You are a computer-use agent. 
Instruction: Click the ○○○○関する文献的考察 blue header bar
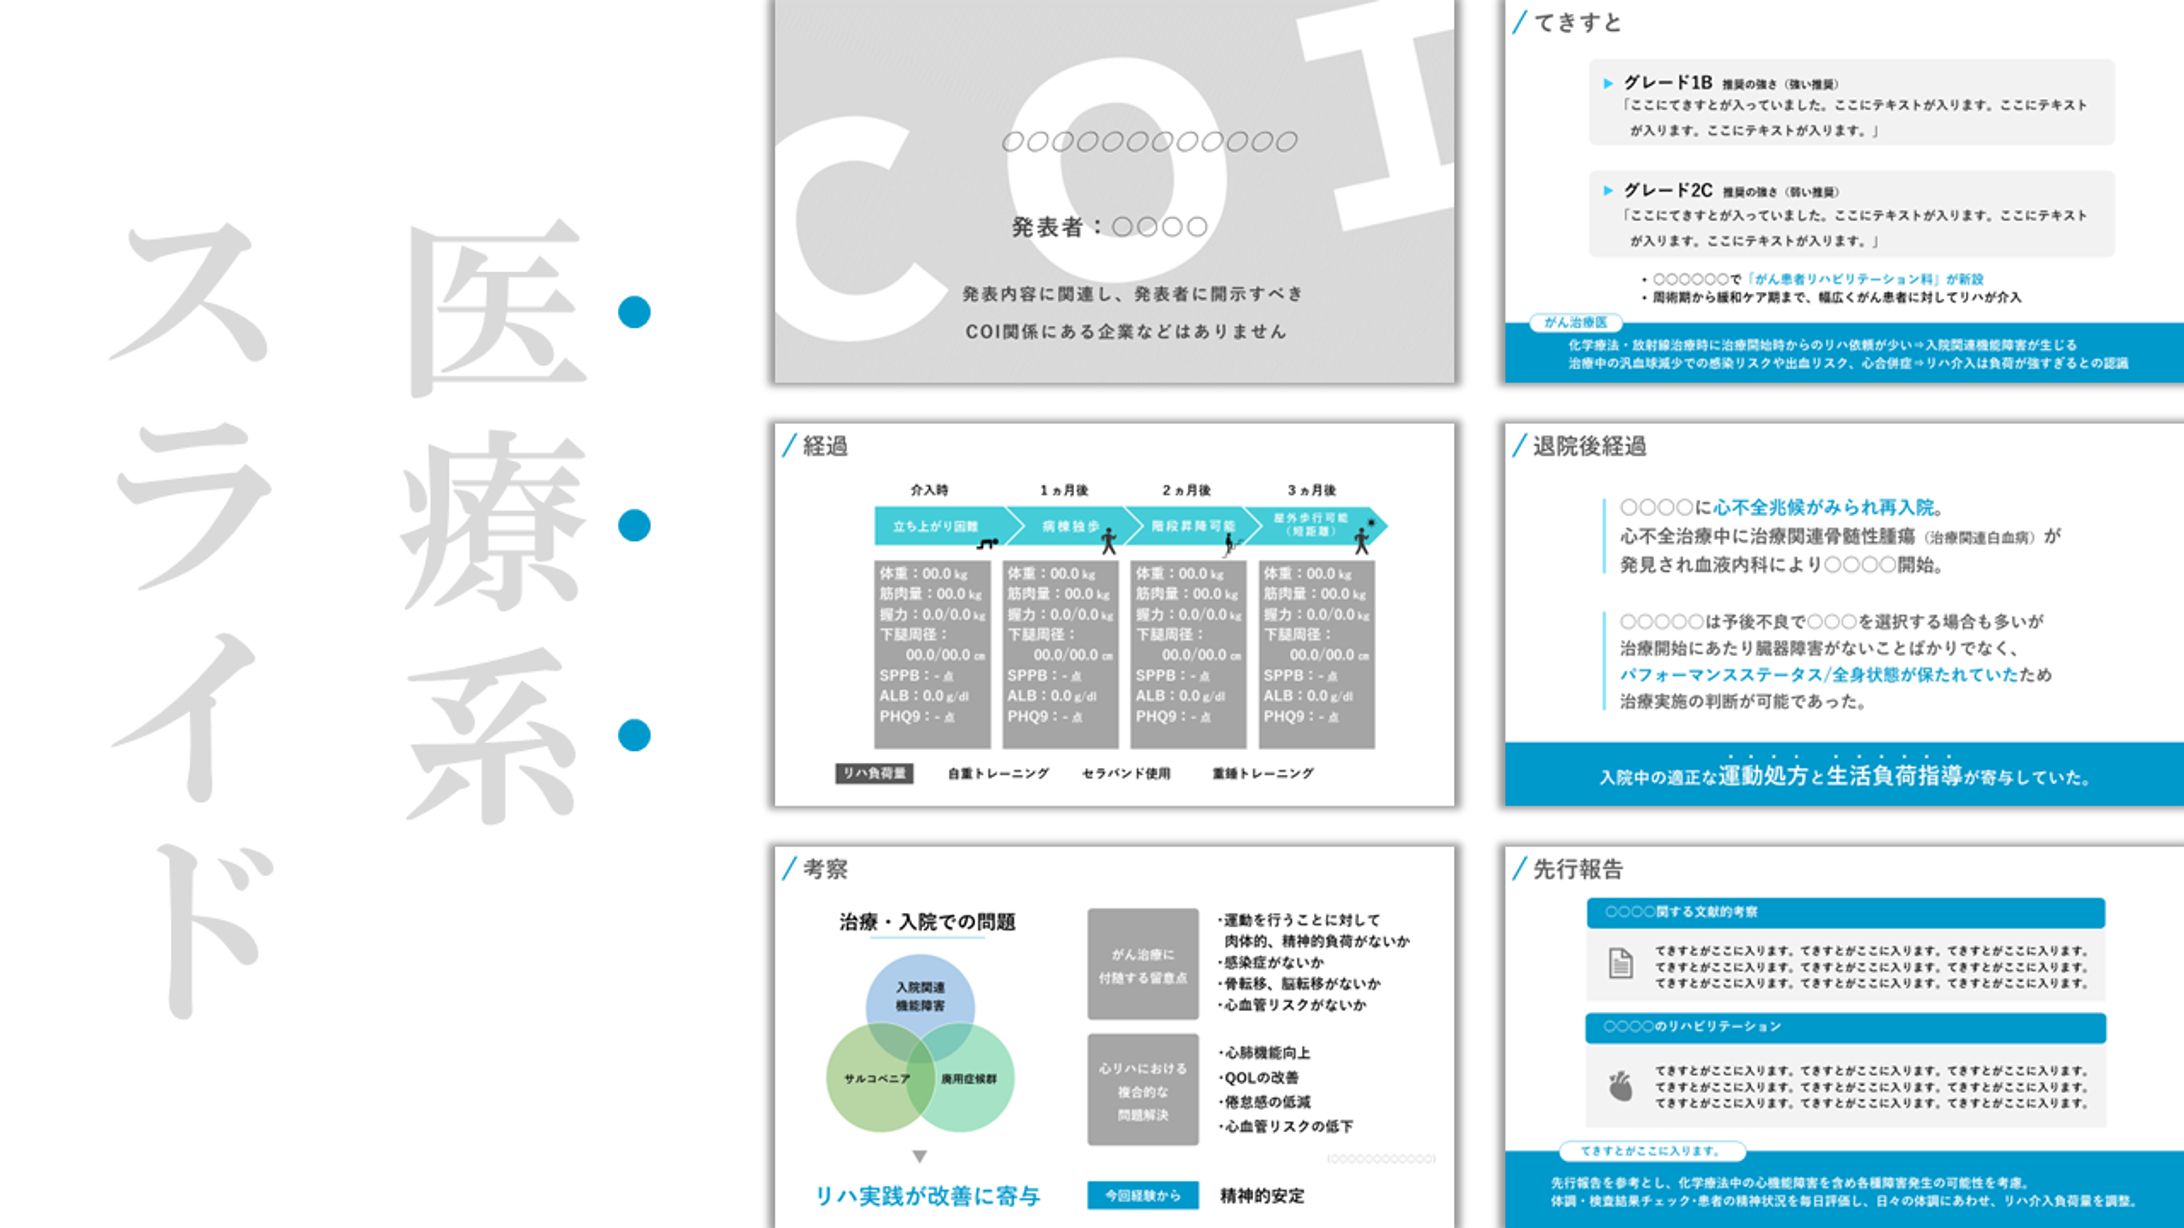click(1845, 912)
